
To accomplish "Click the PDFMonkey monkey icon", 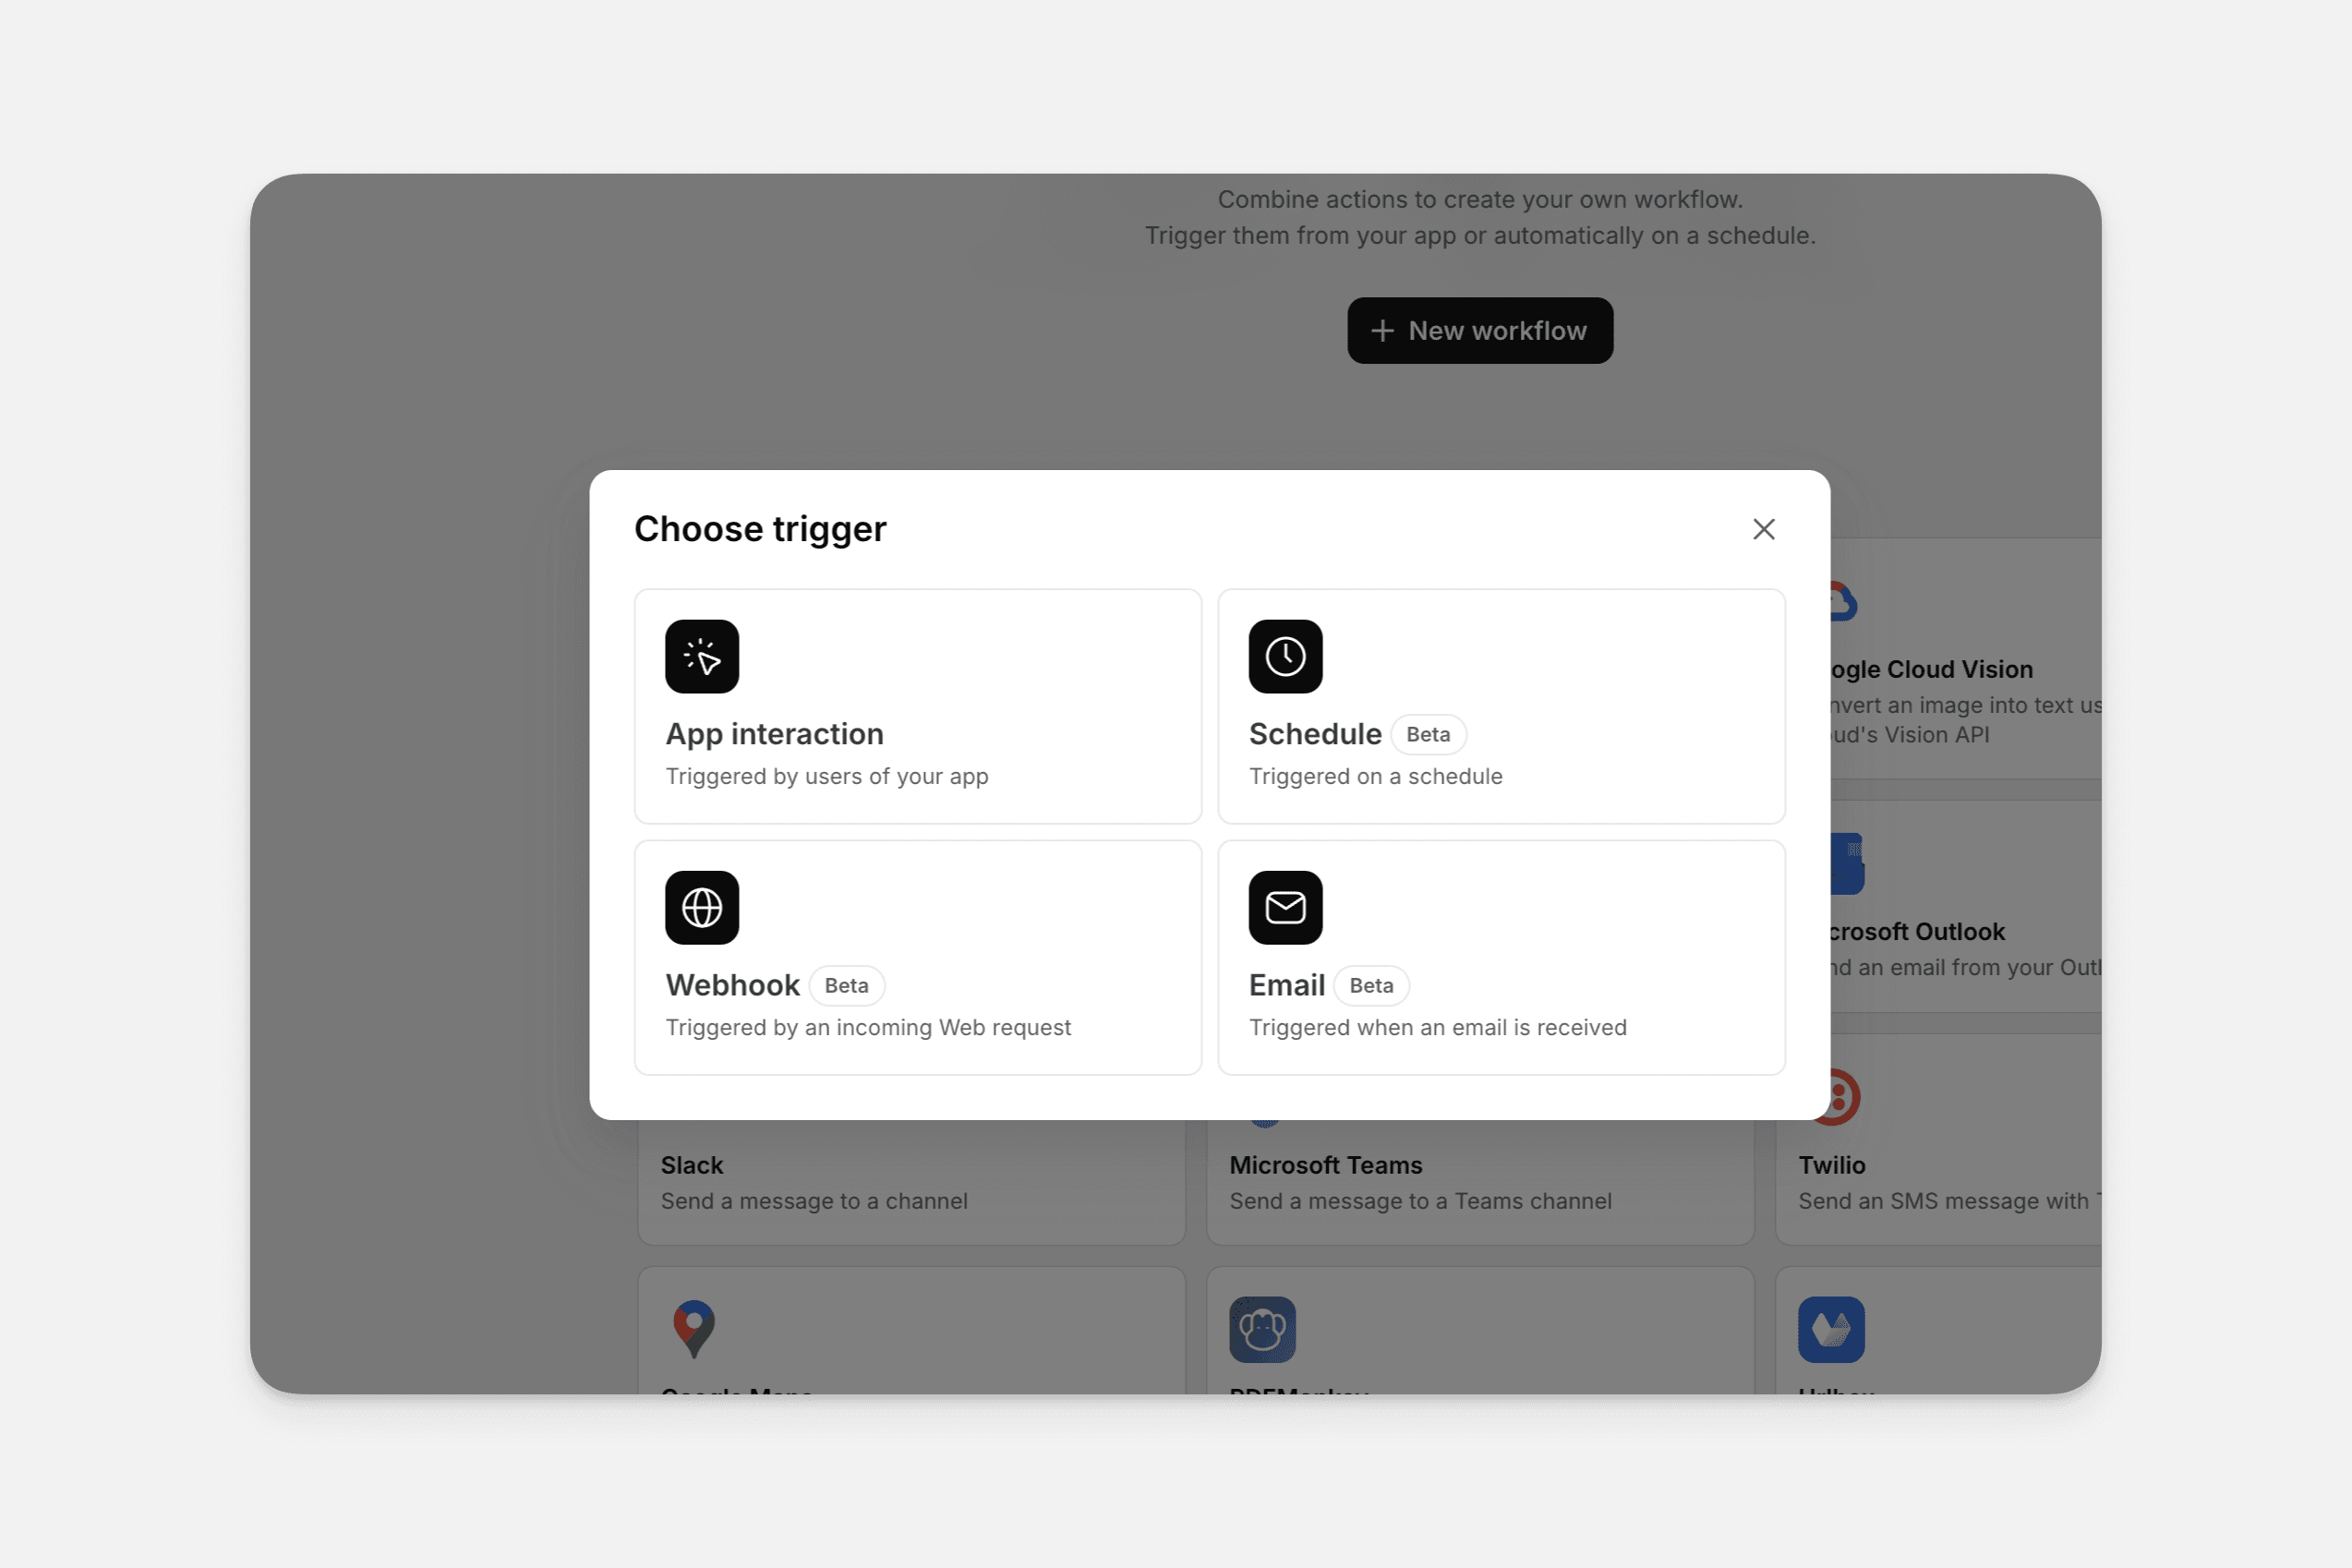I will [x=1262, y=1329].
